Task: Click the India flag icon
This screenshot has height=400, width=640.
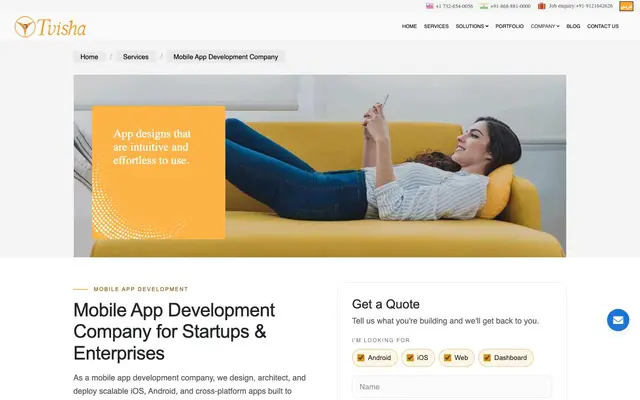Action: tap(484, 6)
